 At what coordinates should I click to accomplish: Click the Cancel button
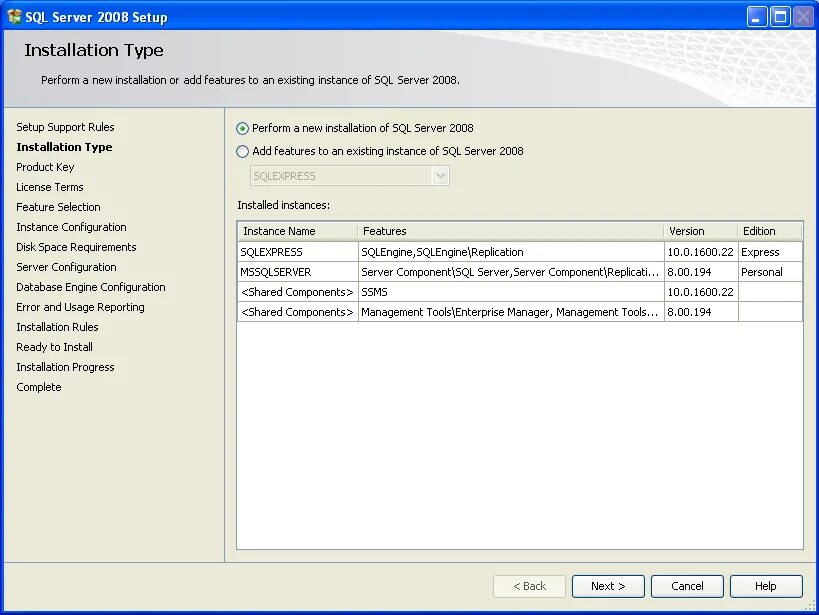687,586
